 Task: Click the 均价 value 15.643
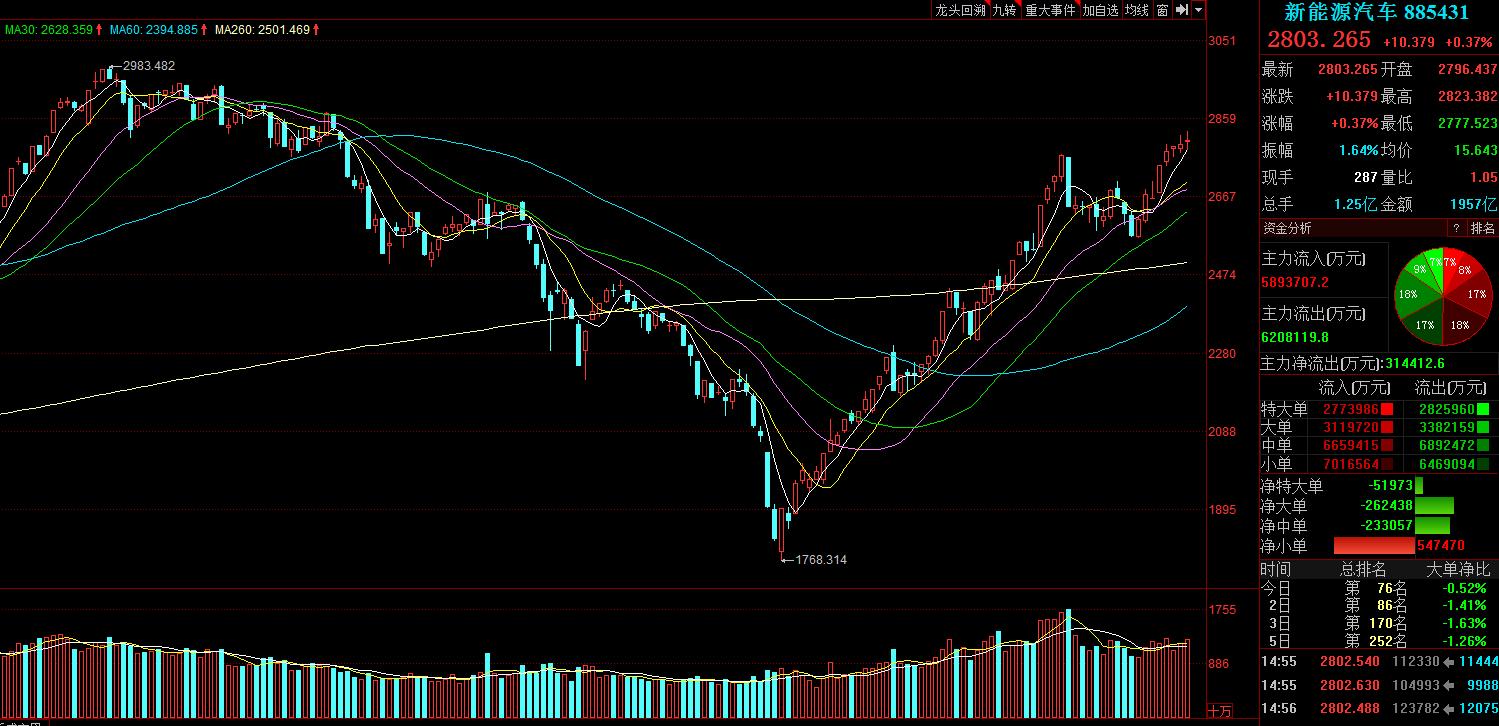[1475, 151]
